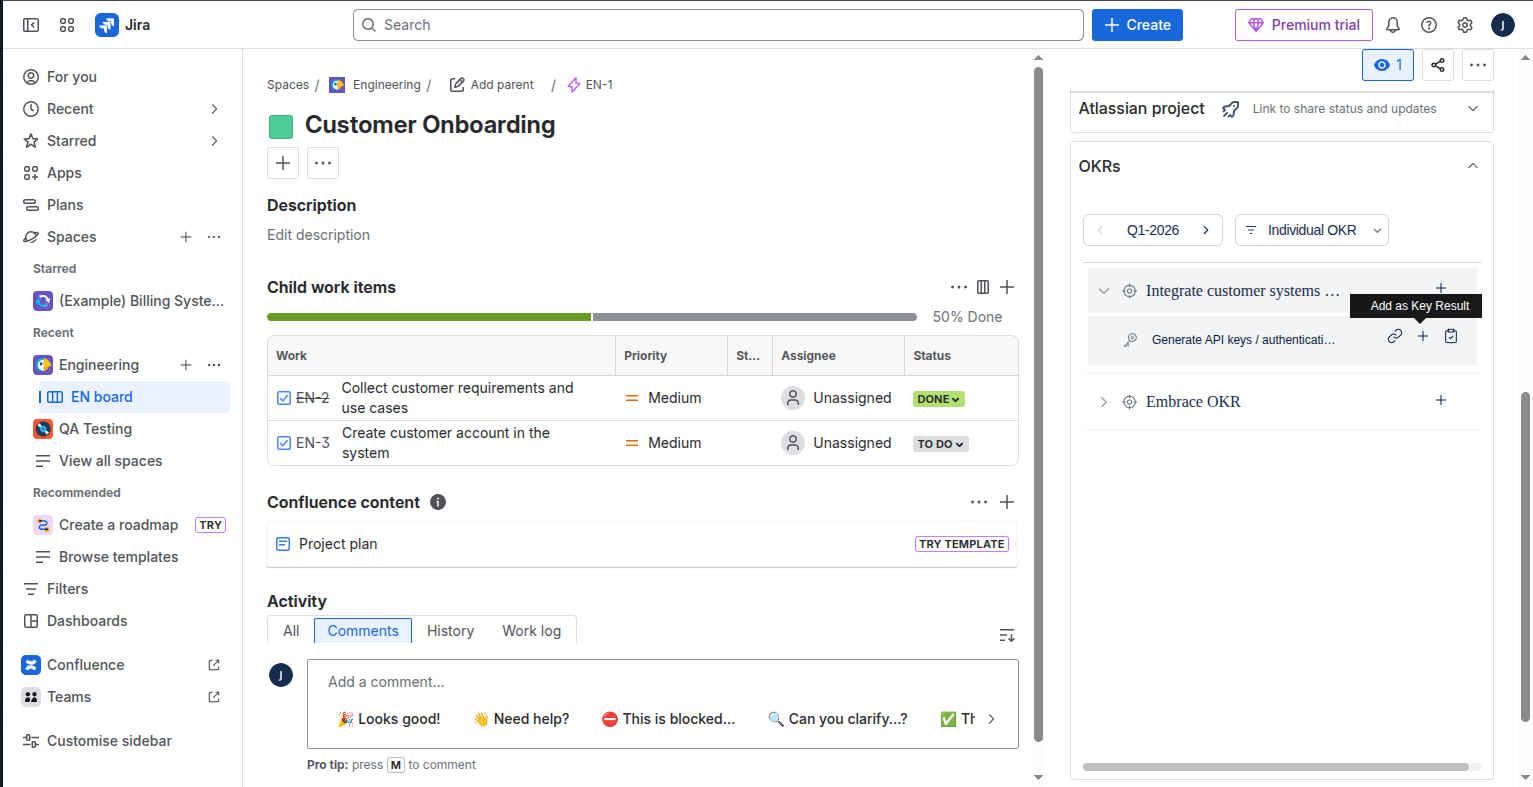The image size is (1533, 787).
Task: Click the share icon
Action: (1437, 65)
